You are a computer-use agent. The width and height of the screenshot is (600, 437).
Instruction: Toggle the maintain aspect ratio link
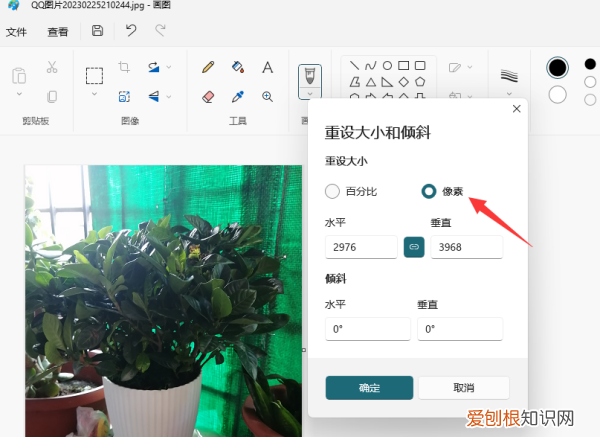(x=414, y=247)
